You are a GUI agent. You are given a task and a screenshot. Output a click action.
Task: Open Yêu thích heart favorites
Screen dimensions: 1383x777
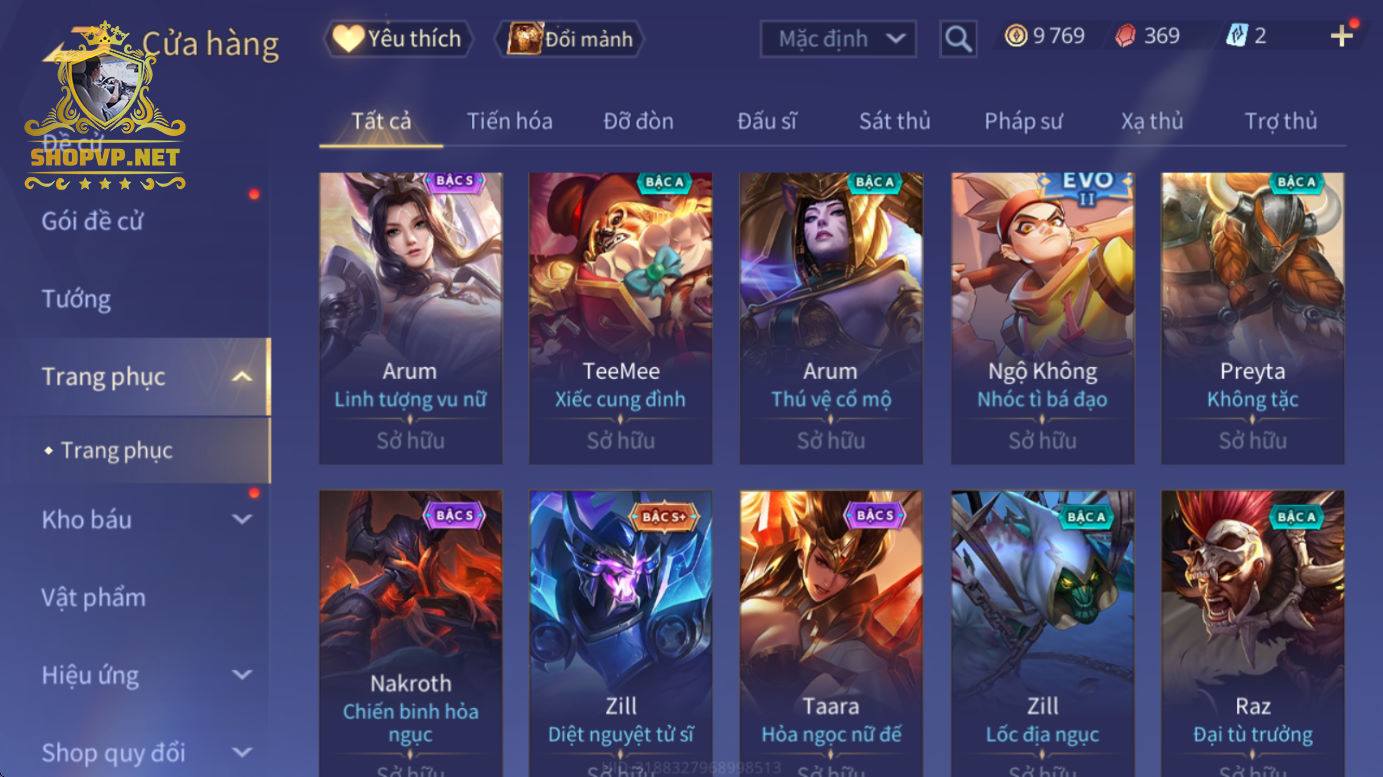(398, 39)
